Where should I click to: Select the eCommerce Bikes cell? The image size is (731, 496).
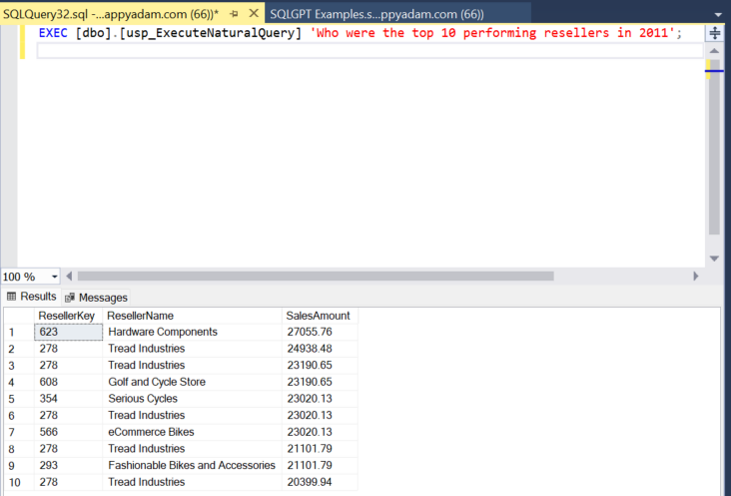point(192,432)
